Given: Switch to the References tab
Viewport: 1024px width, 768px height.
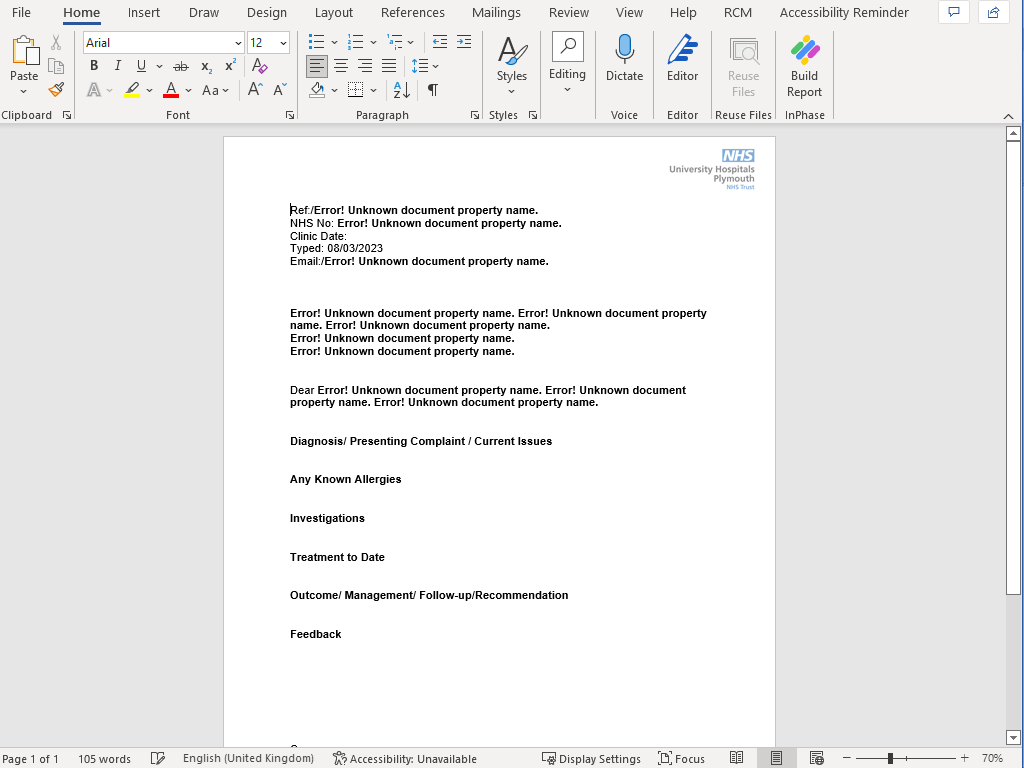Looking at the screenshot, I should pos(413,12).
